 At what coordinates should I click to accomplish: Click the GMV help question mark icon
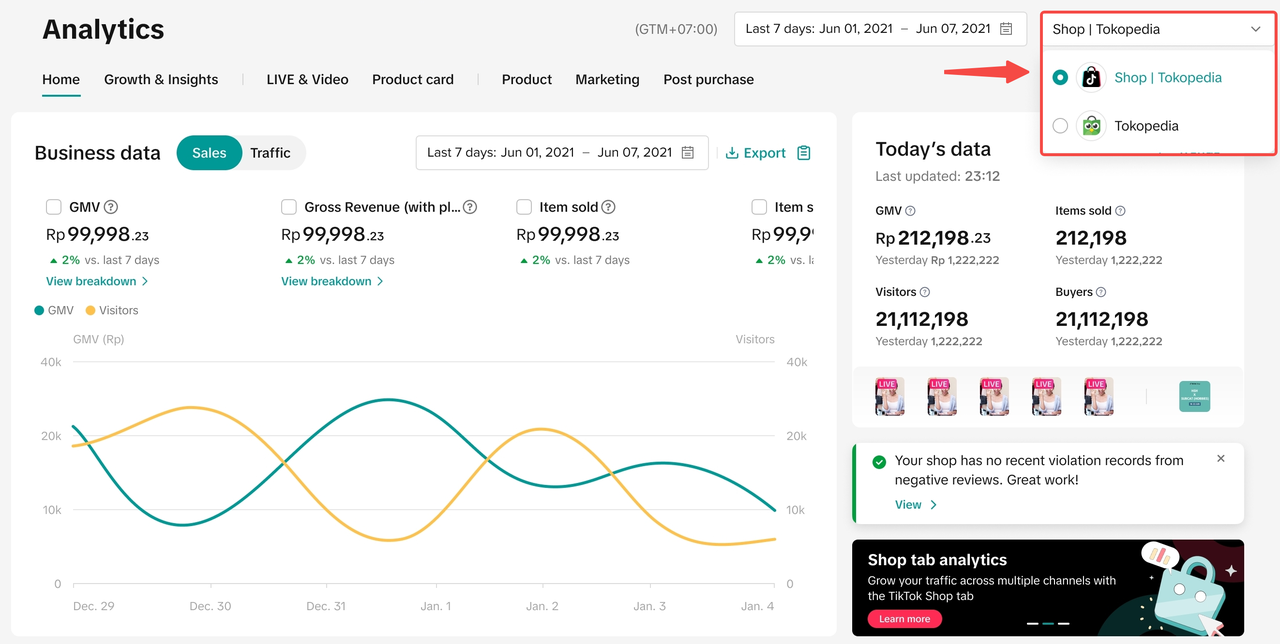click(111, 207)
